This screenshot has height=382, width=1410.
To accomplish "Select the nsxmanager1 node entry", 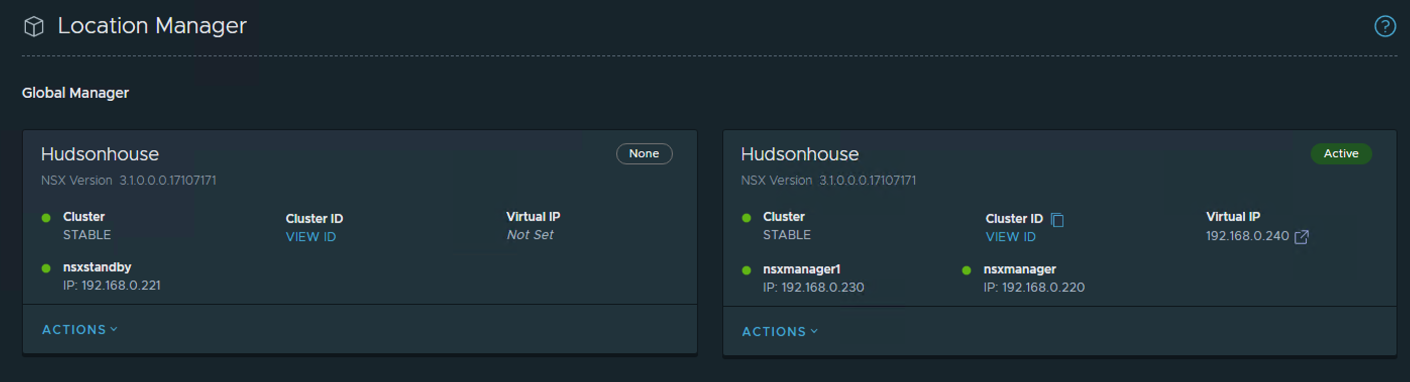I will 813,278.
